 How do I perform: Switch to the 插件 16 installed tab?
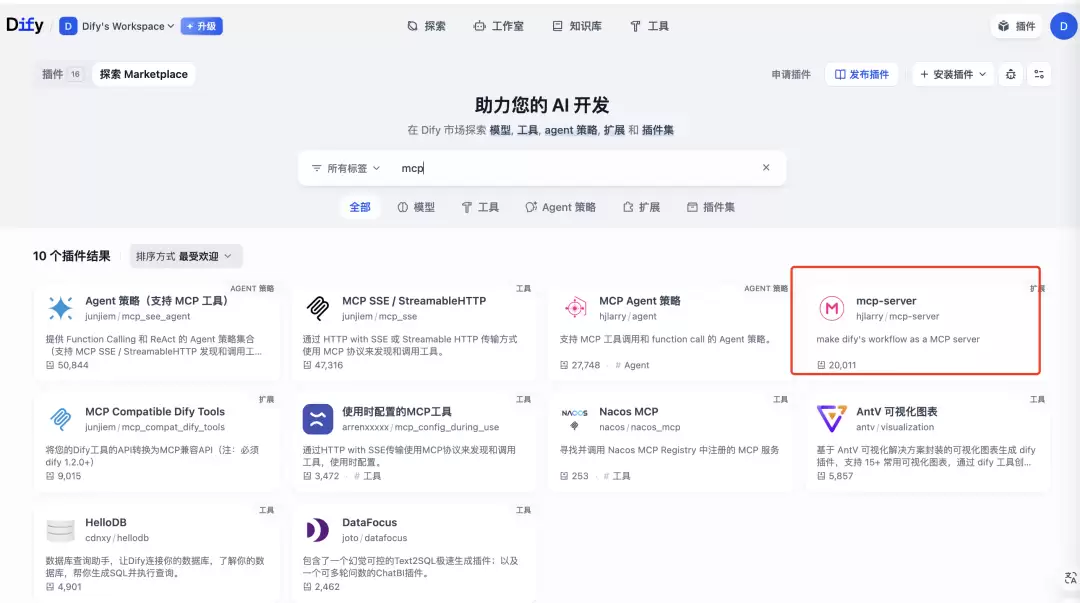[x=62, y=74]
